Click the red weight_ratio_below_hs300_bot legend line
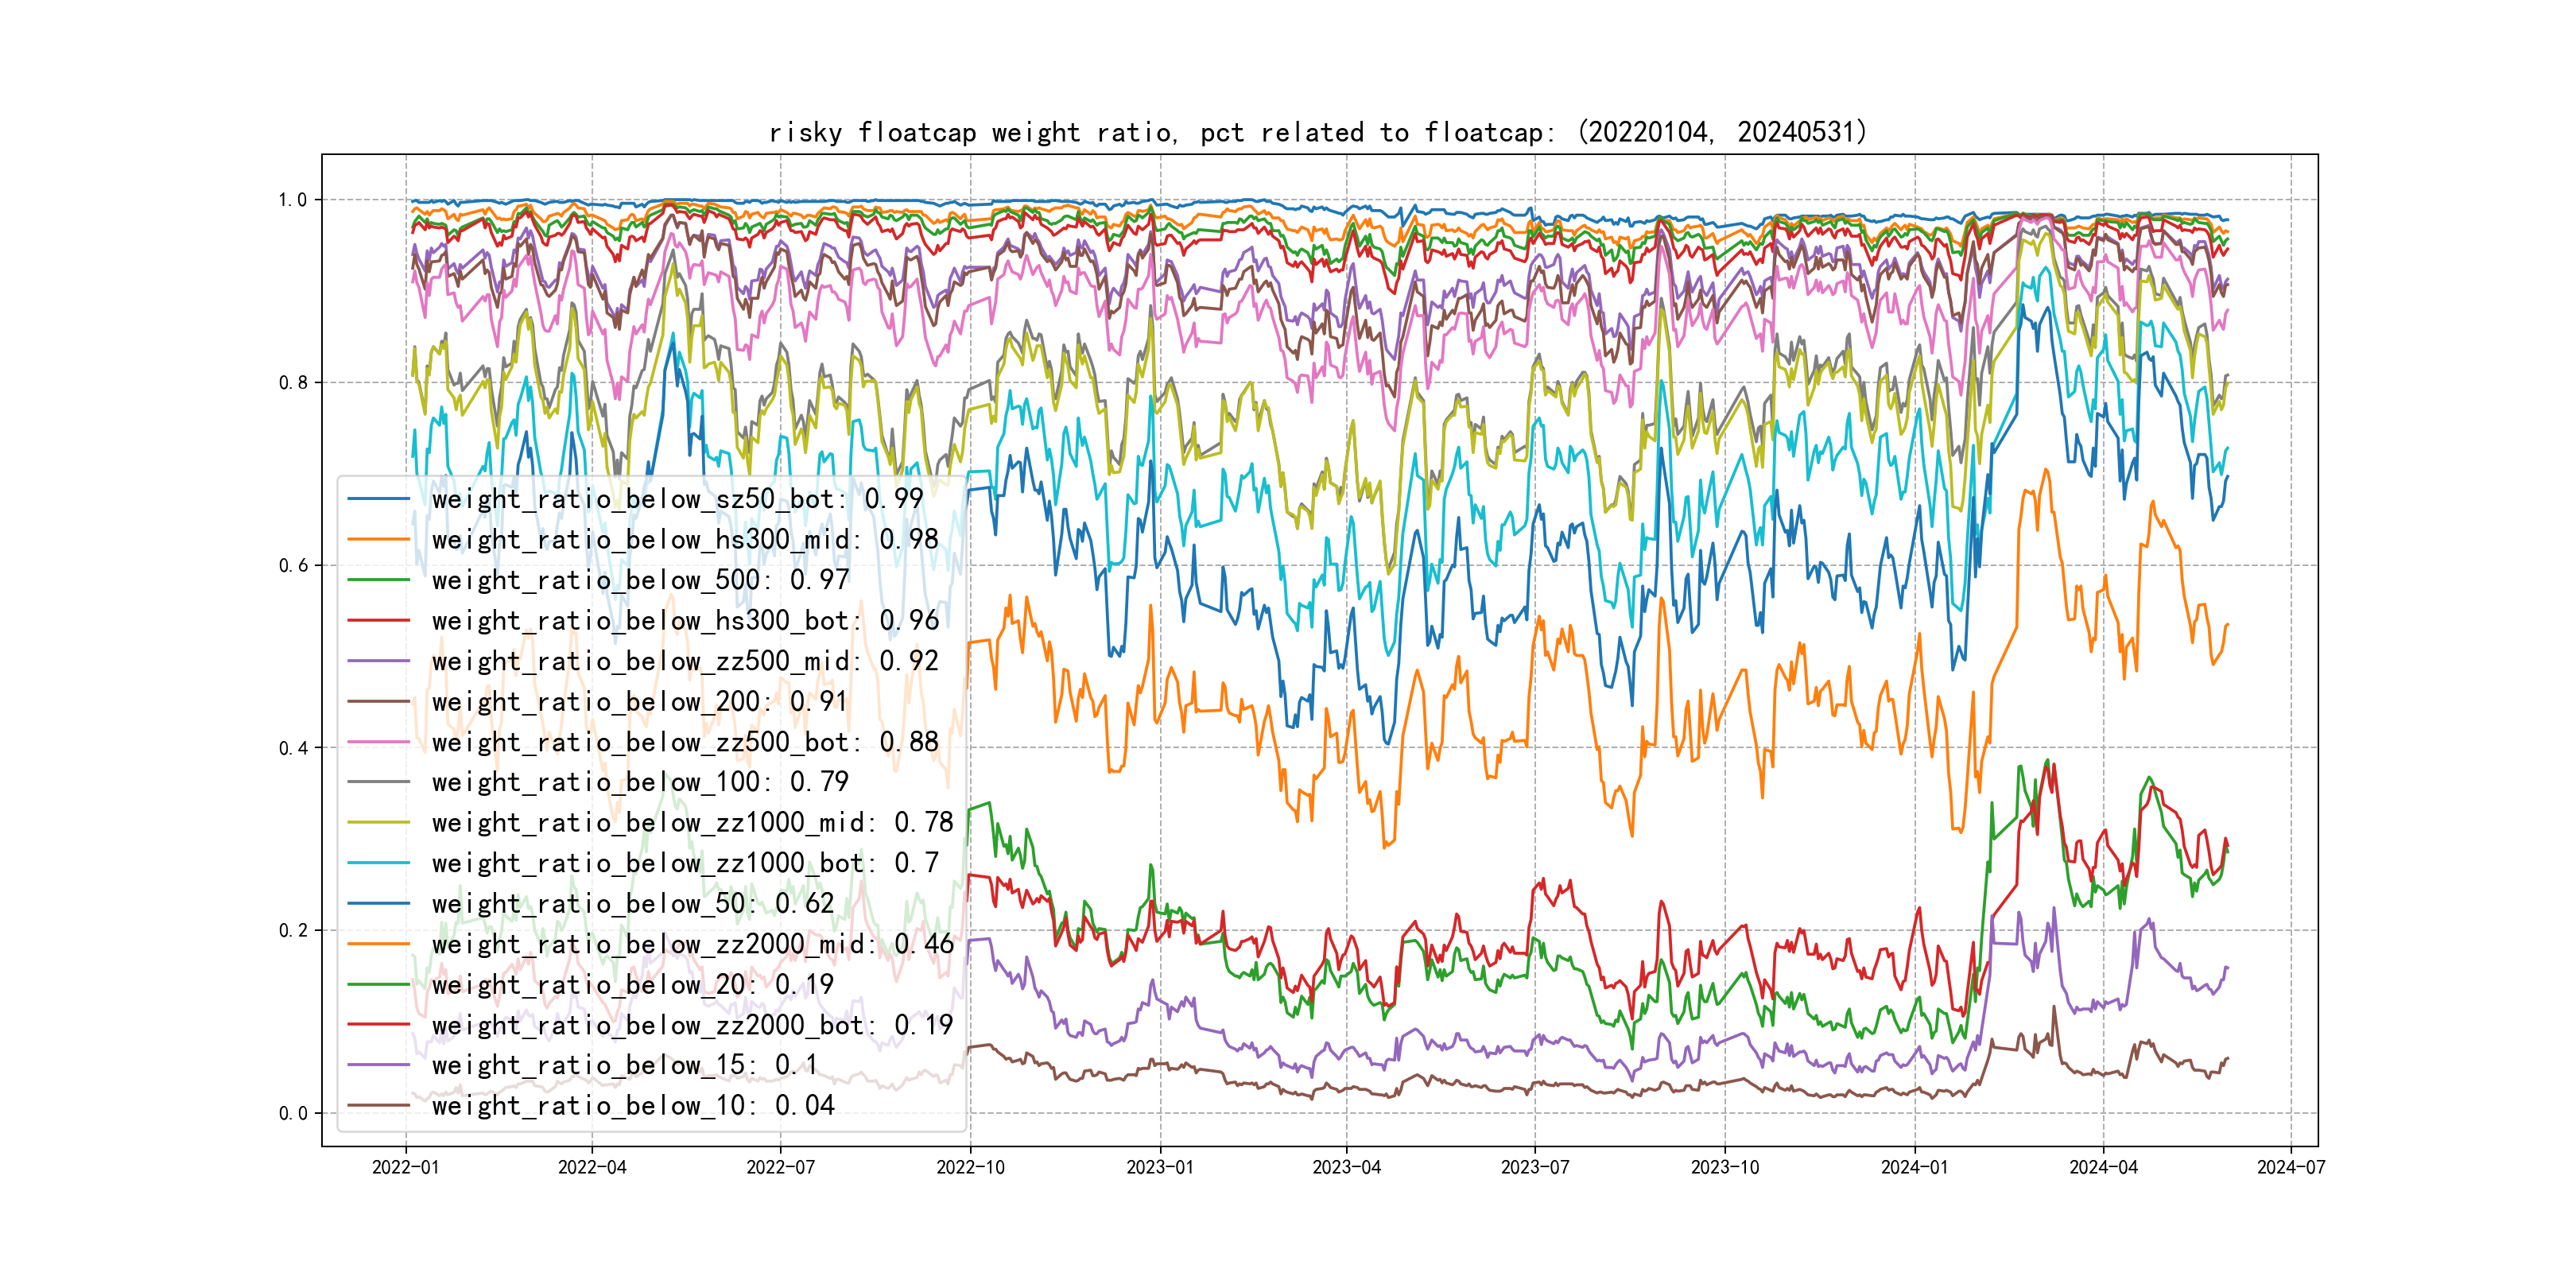 tap(379, 621)
